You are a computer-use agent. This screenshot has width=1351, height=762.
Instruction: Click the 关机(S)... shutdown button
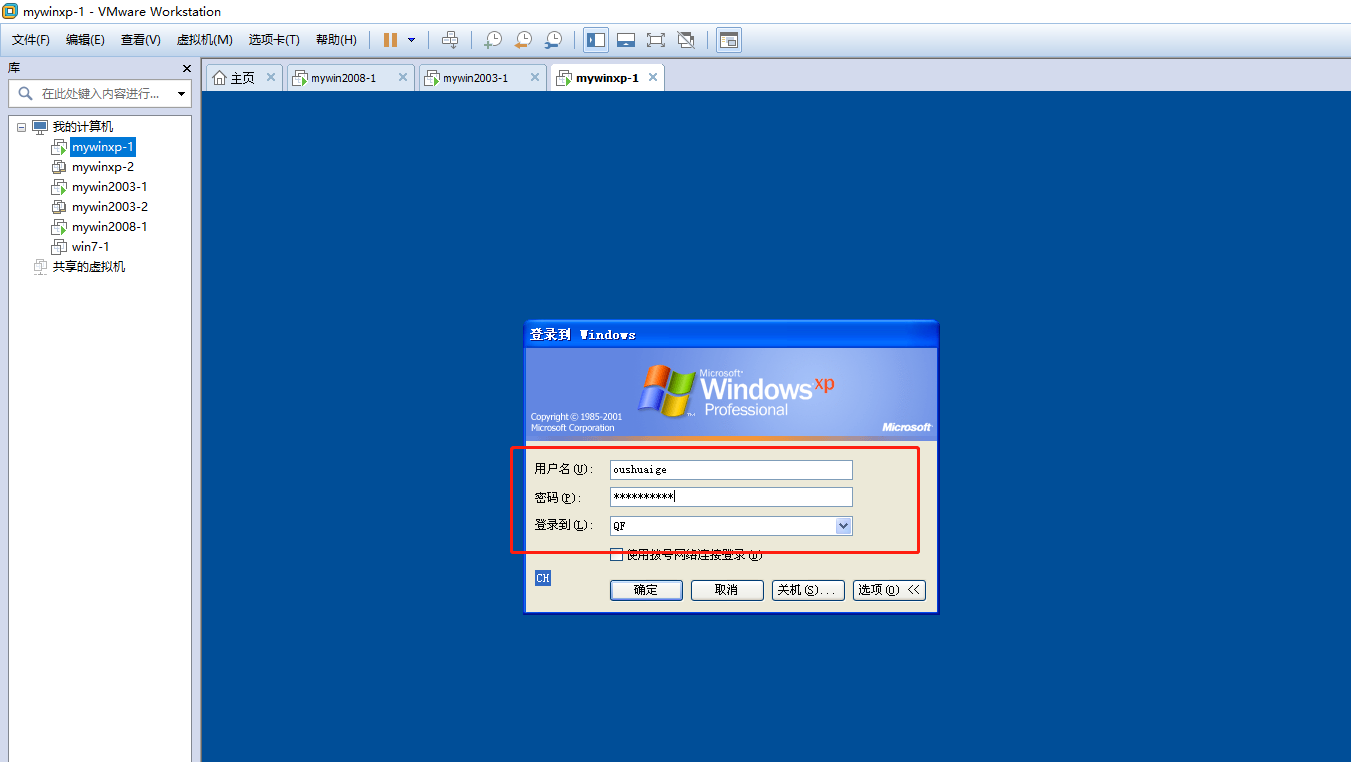[808, 590]
